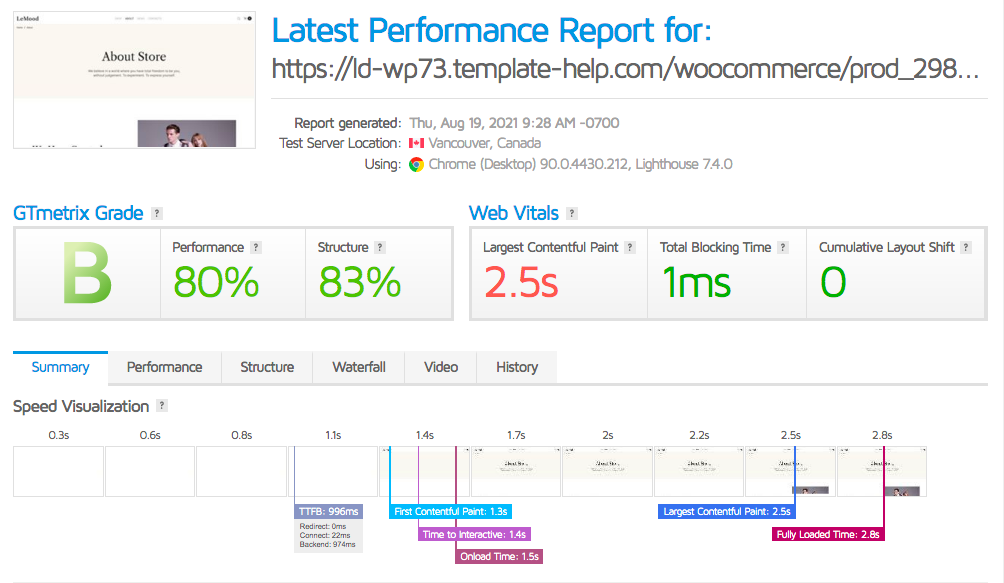This screenshot has width=1004, height=583.
Task: Click help icon beside Speed Visualization
Action: tap(162, 406)
